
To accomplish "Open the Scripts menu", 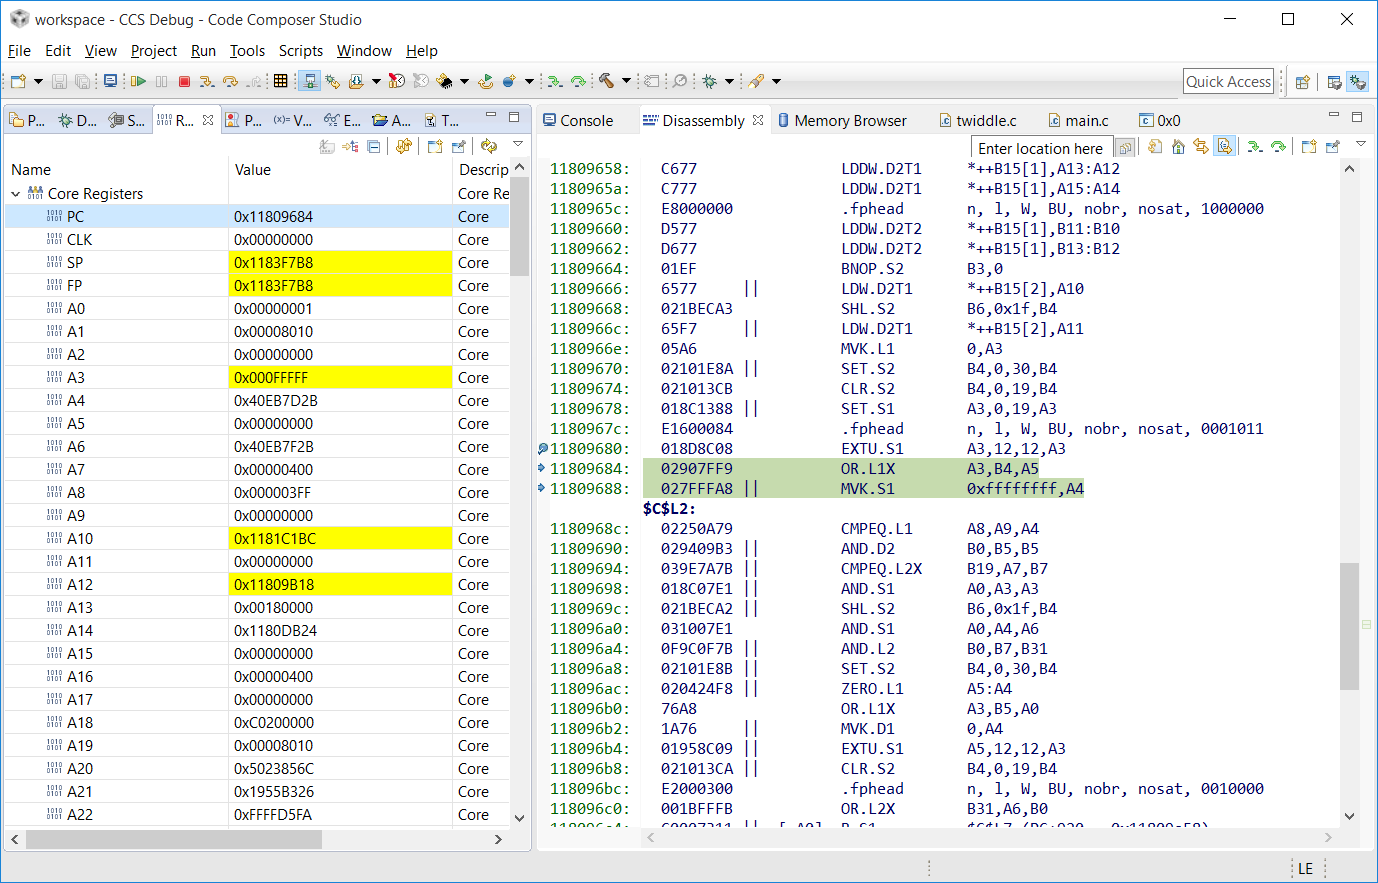I will point(301,51).
